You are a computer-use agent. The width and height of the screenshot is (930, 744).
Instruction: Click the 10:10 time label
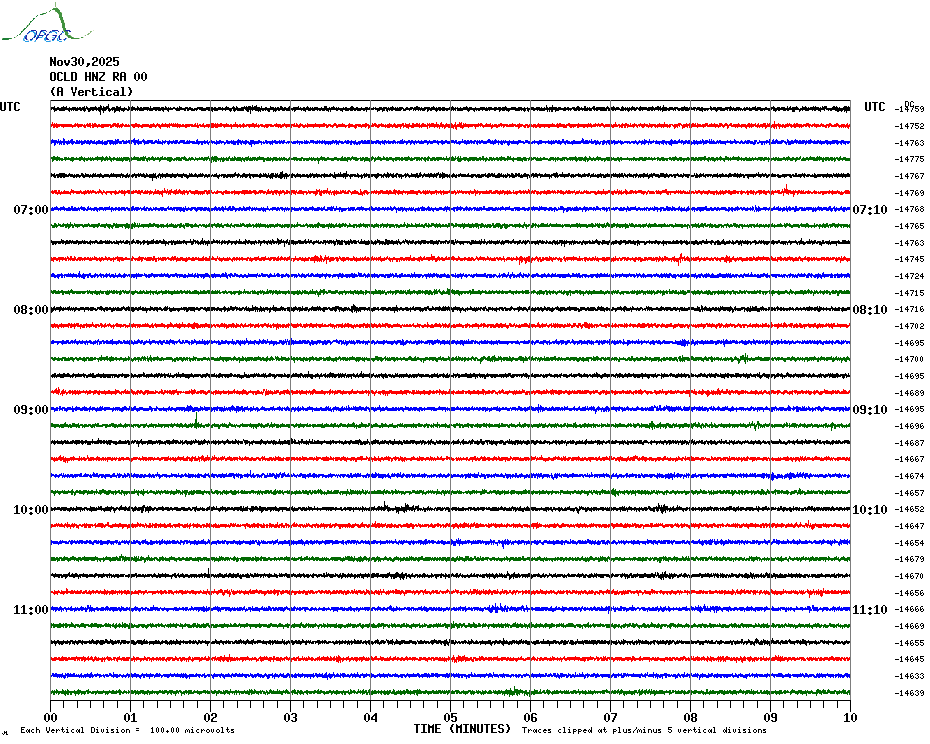870,510
